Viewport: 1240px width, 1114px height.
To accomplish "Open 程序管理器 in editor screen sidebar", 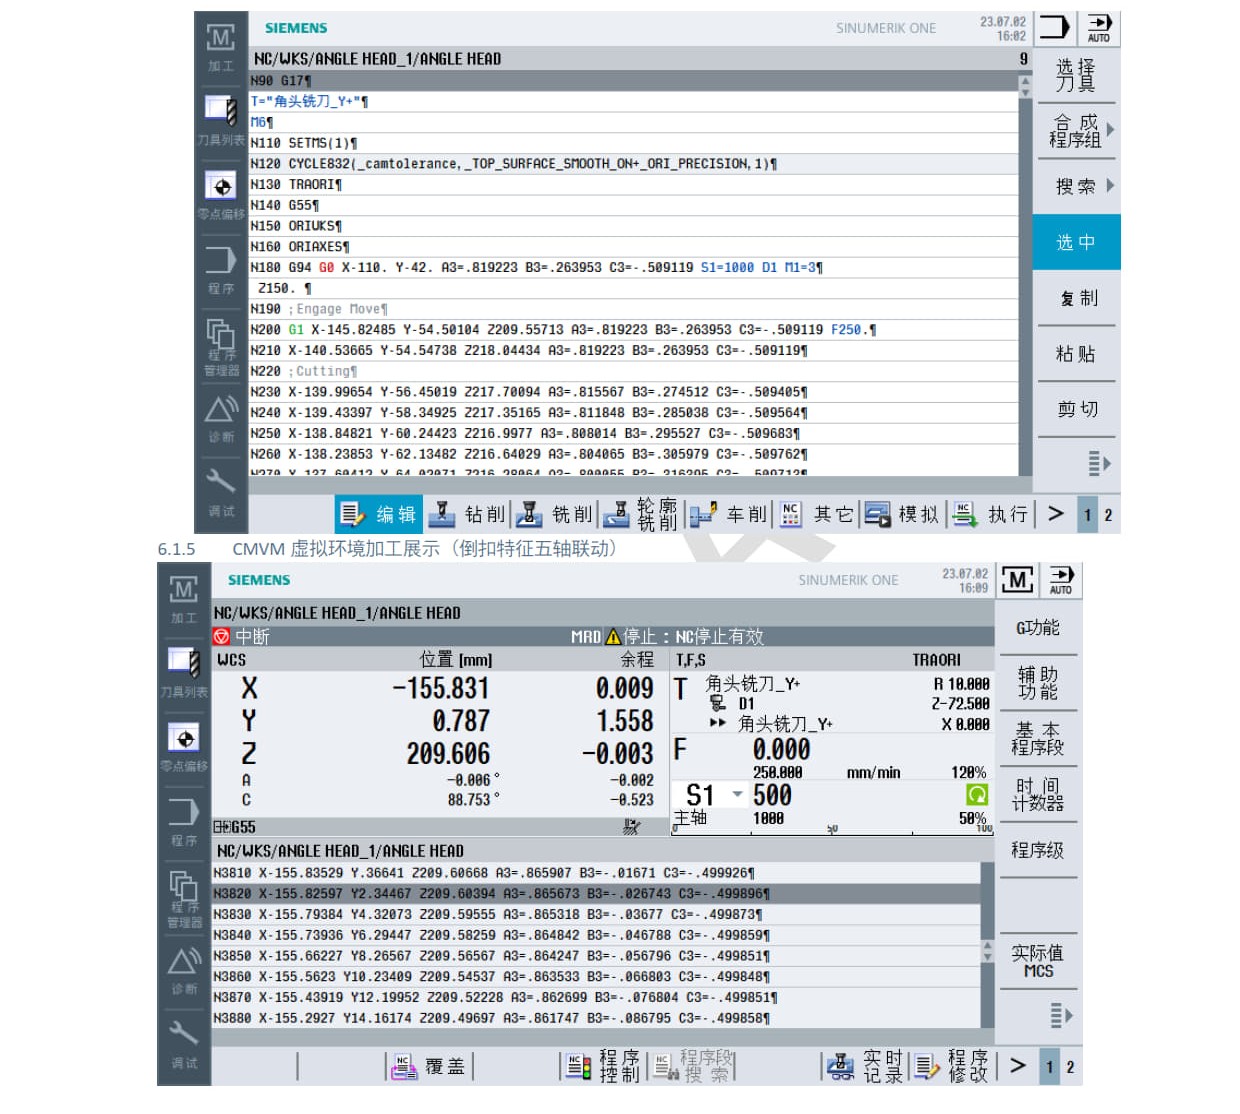I will tap(221, 347).
